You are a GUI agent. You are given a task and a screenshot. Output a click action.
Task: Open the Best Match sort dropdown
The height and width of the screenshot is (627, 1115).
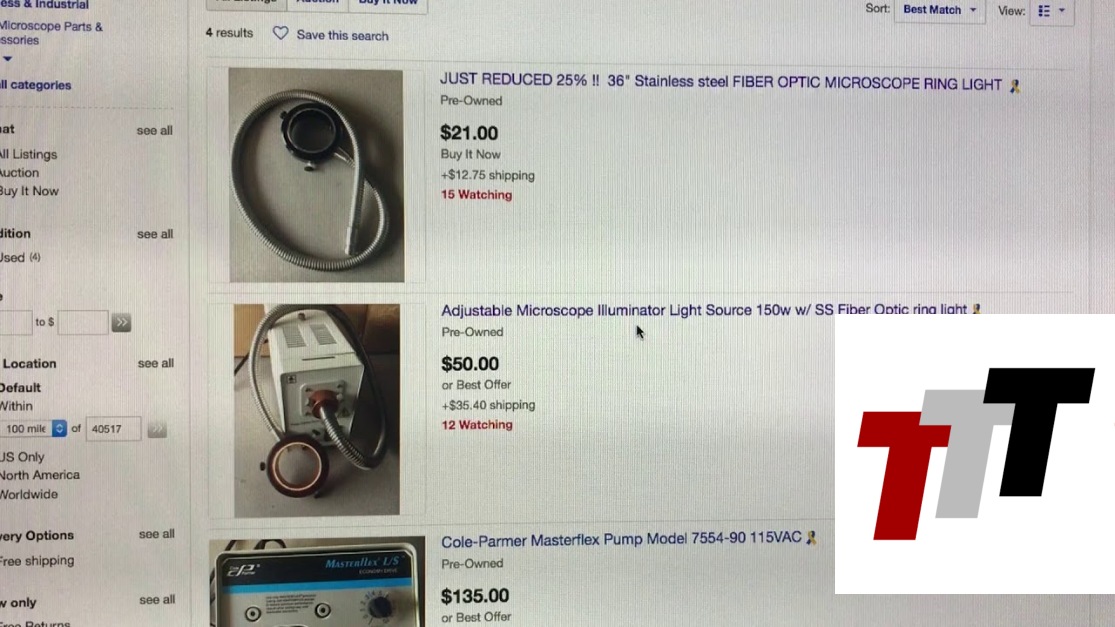939,10
